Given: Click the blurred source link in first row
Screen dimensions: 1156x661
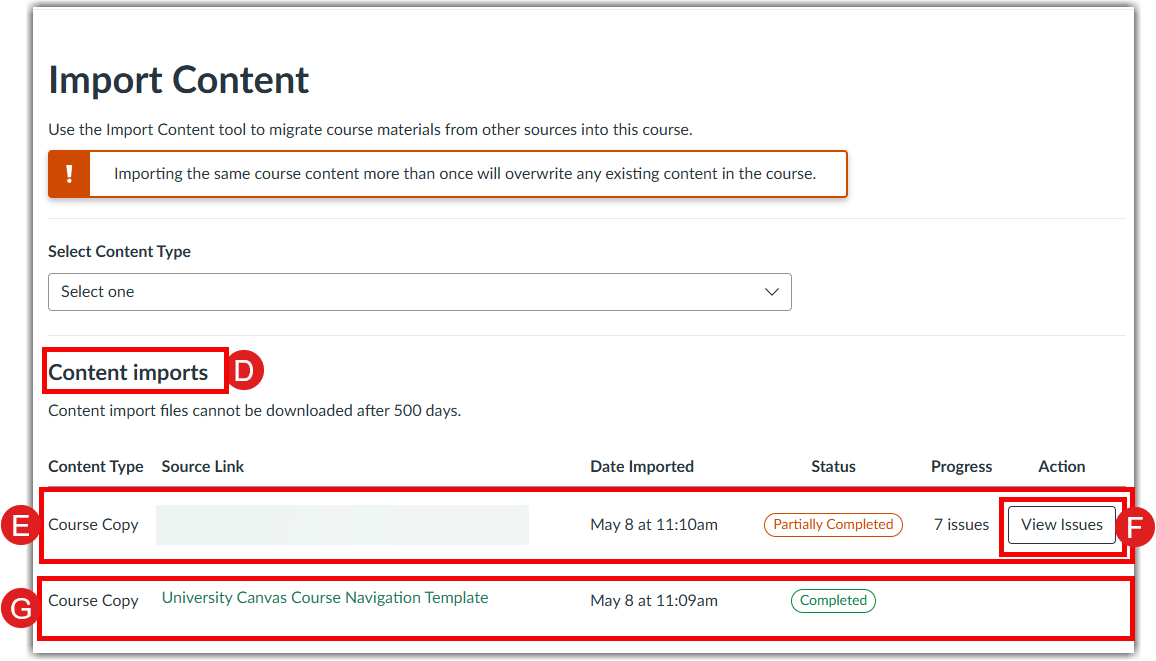Looking at the screenshot, I should (342, 525).
